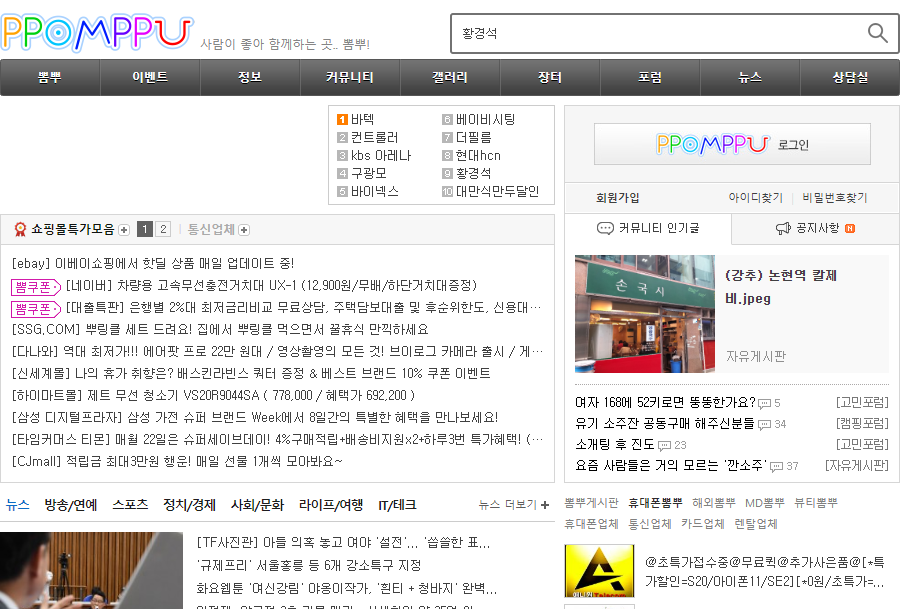Click the PPOMPPU 로그인 button

click(x=732, y=144)
